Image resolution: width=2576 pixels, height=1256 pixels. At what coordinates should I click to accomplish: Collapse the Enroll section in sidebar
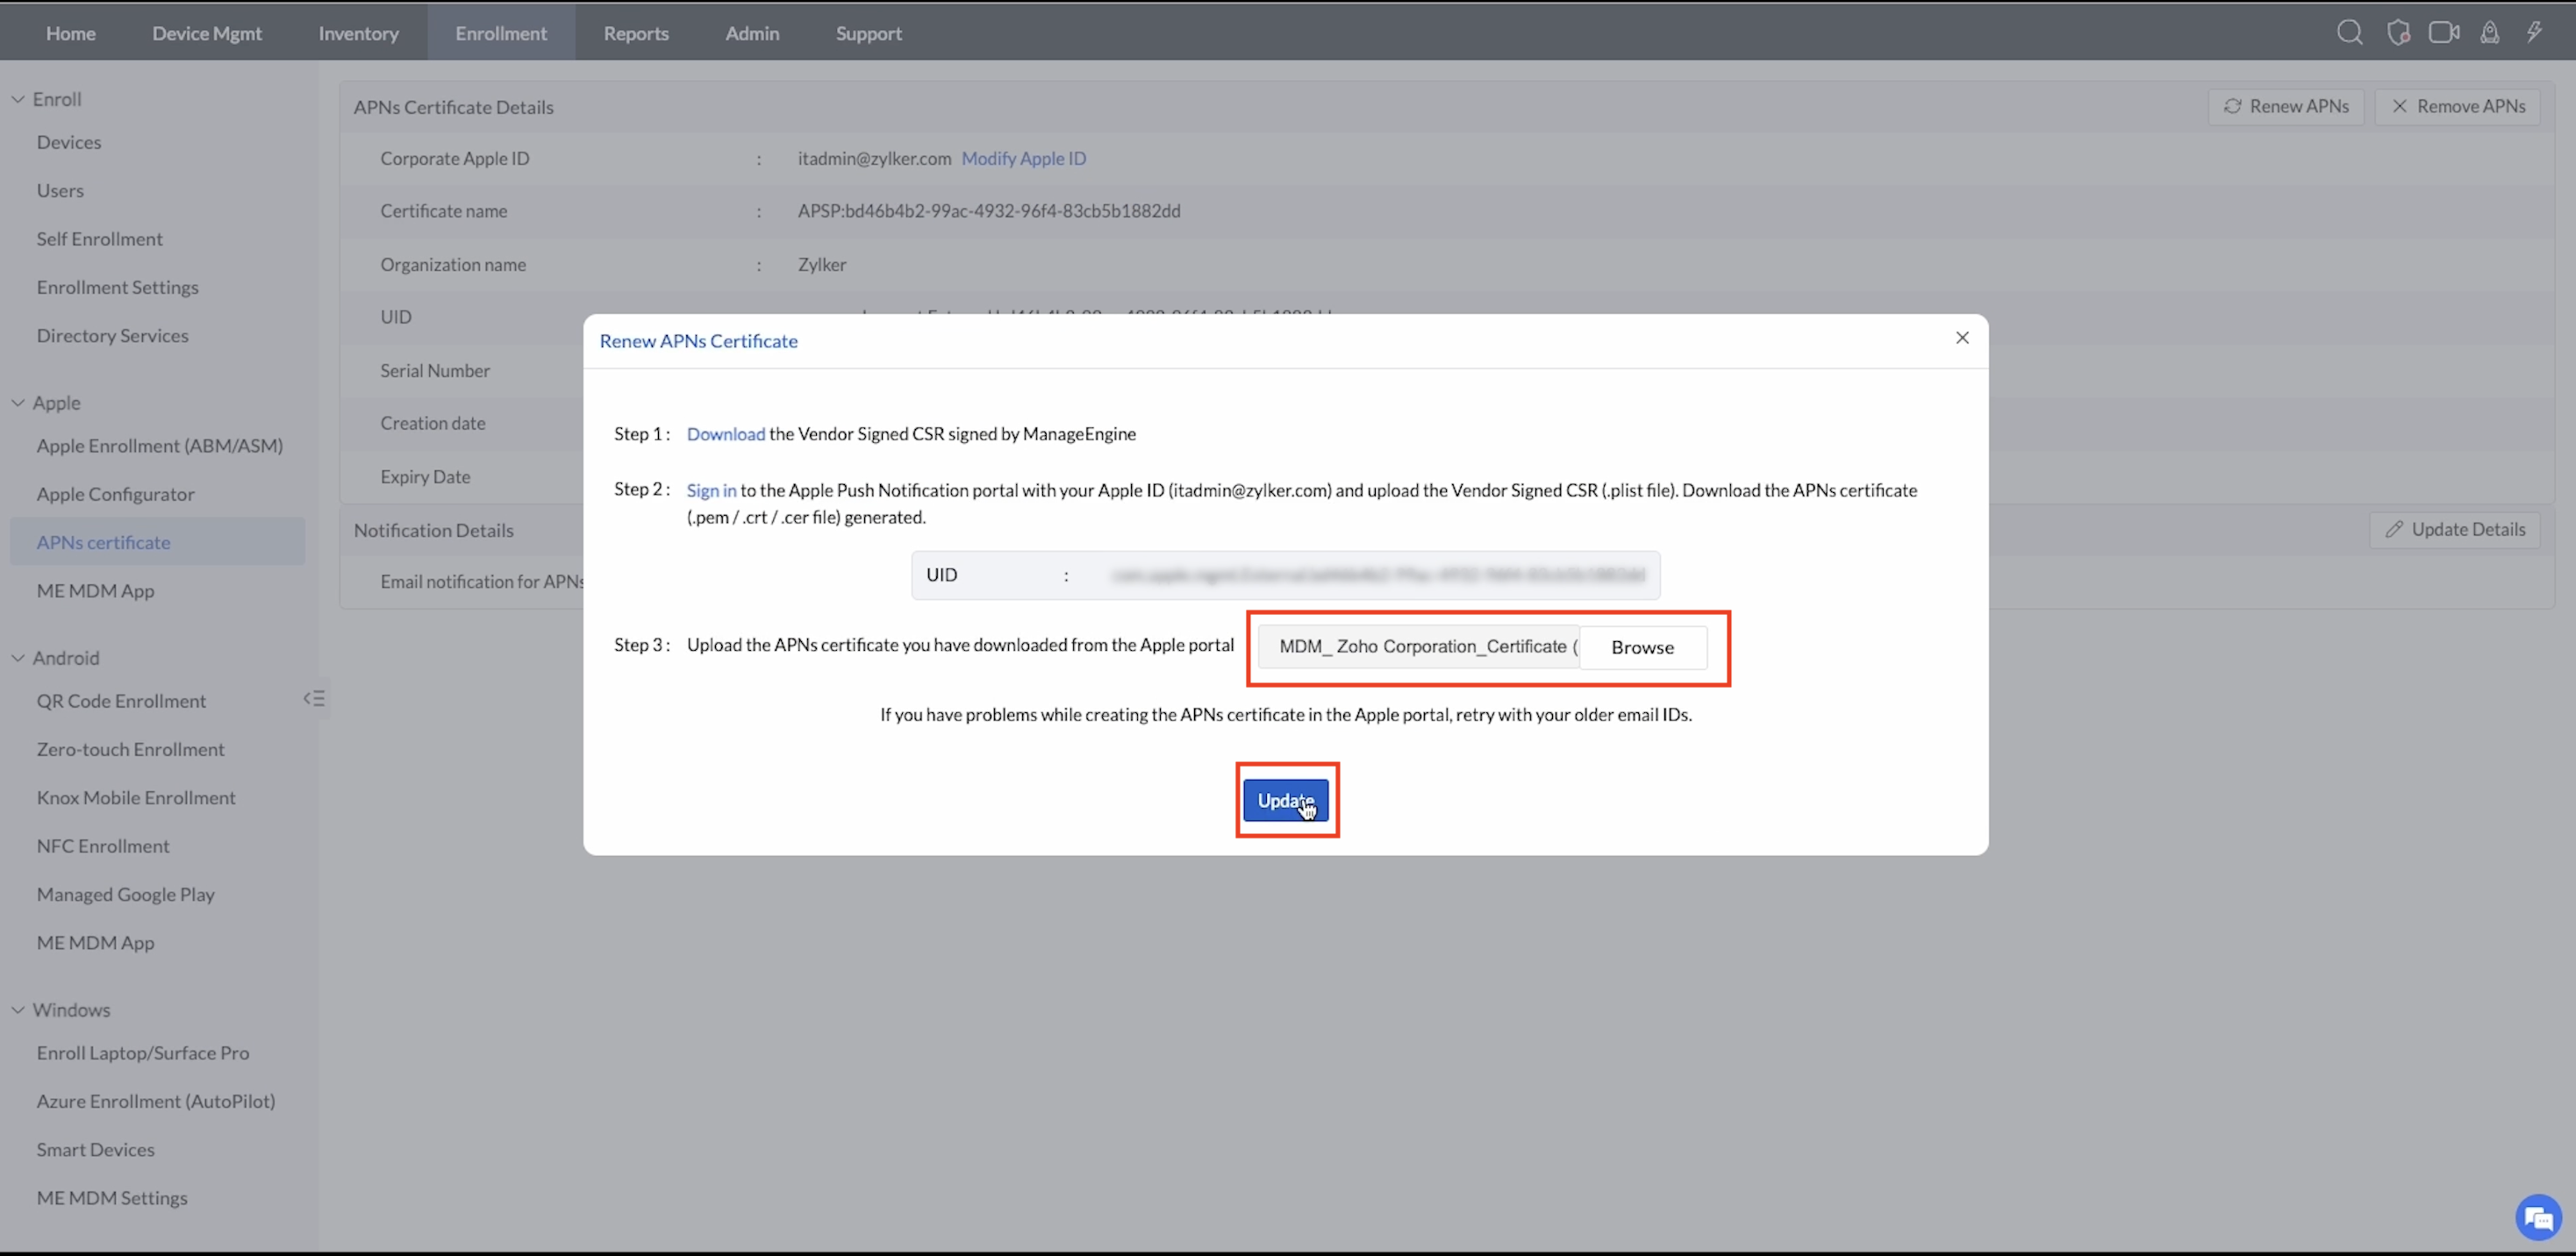click(x=18, y=99)
